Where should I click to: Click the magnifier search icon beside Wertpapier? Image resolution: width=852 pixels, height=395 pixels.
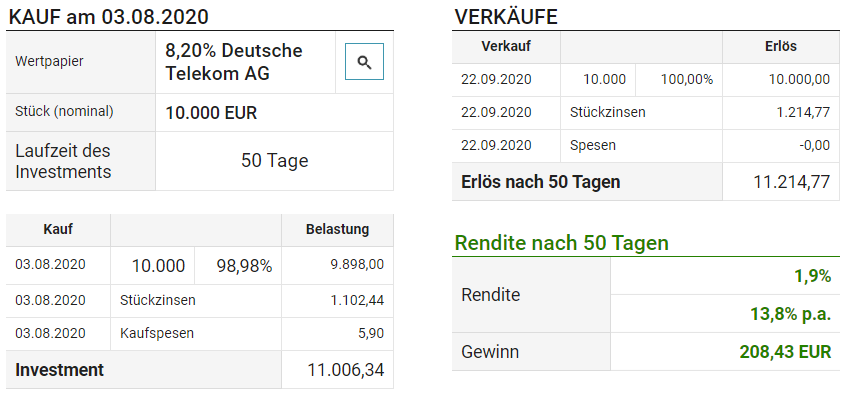(364, 62)
